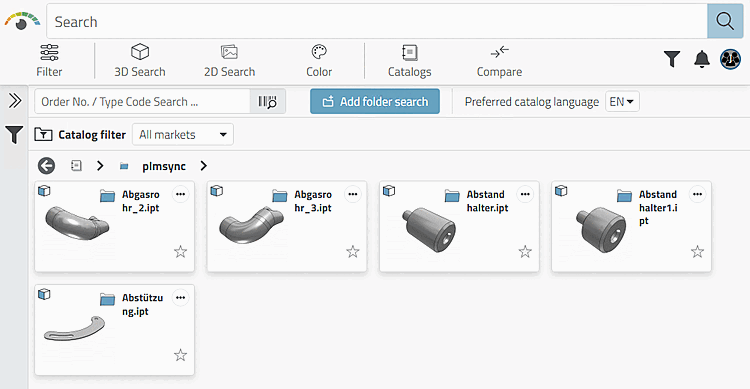The width and height of the screenshot is (750, 389).
Task: Click the catalog root breadcrumb icon
Action: [x=76, y=166]
